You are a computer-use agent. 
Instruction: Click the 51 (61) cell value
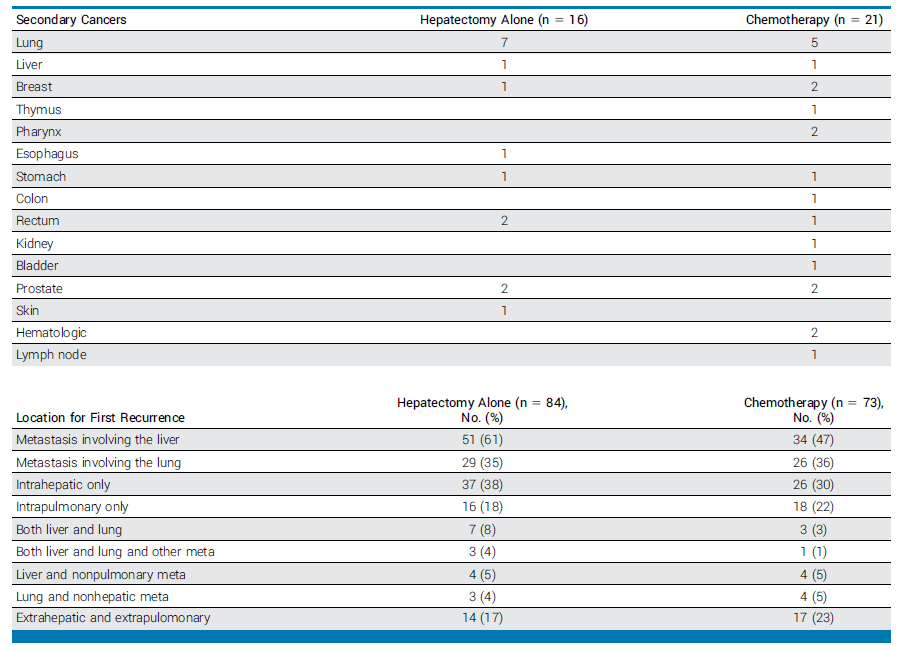482,440
